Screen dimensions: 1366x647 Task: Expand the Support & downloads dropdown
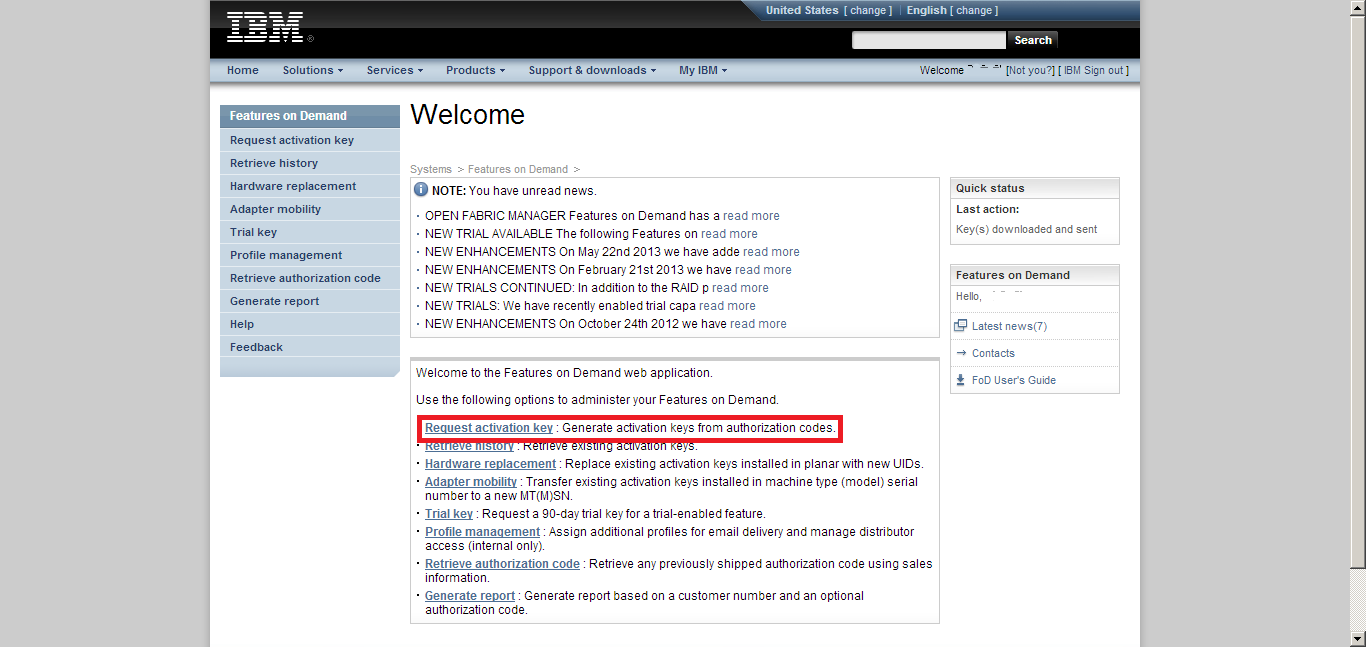point(590,70)
